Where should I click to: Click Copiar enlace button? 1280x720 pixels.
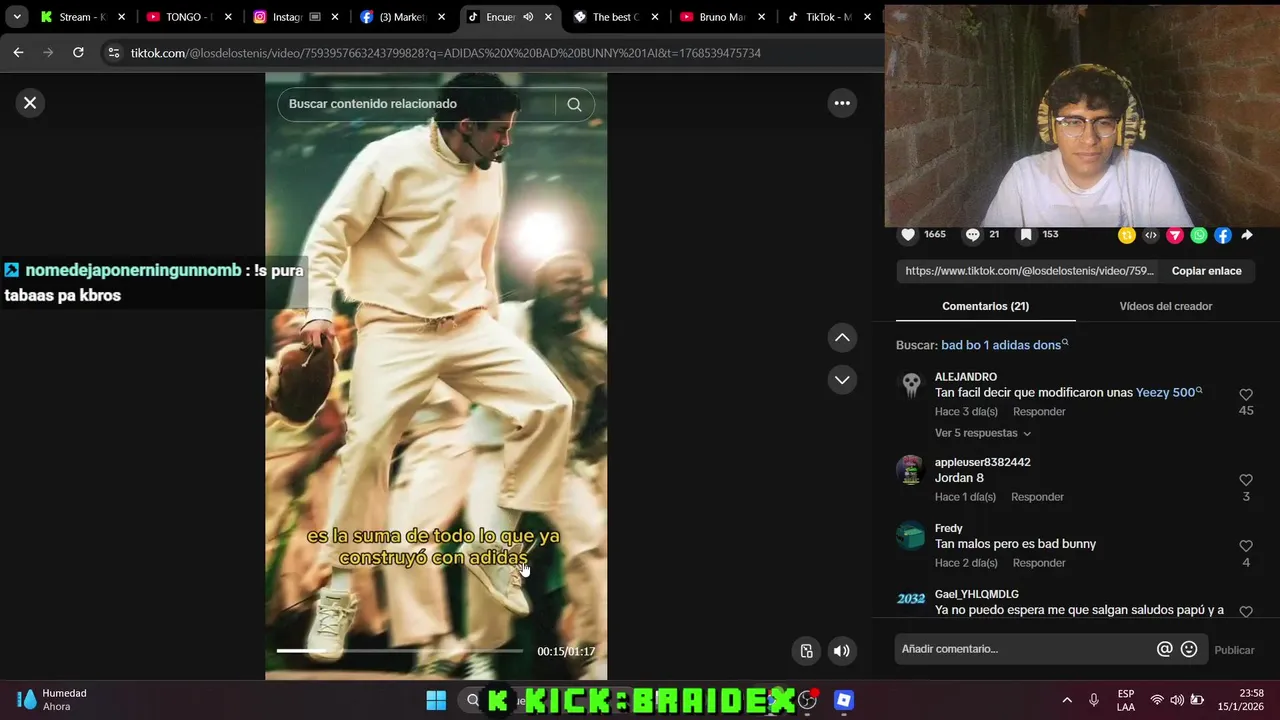[x=1206, y=271]
